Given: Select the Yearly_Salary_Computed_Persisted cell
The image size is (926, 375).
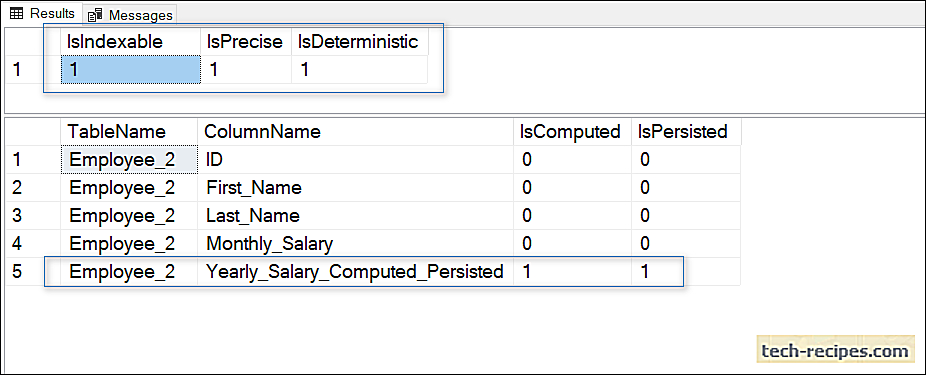Looking at the screenshot, I should (x=356, y=272).
